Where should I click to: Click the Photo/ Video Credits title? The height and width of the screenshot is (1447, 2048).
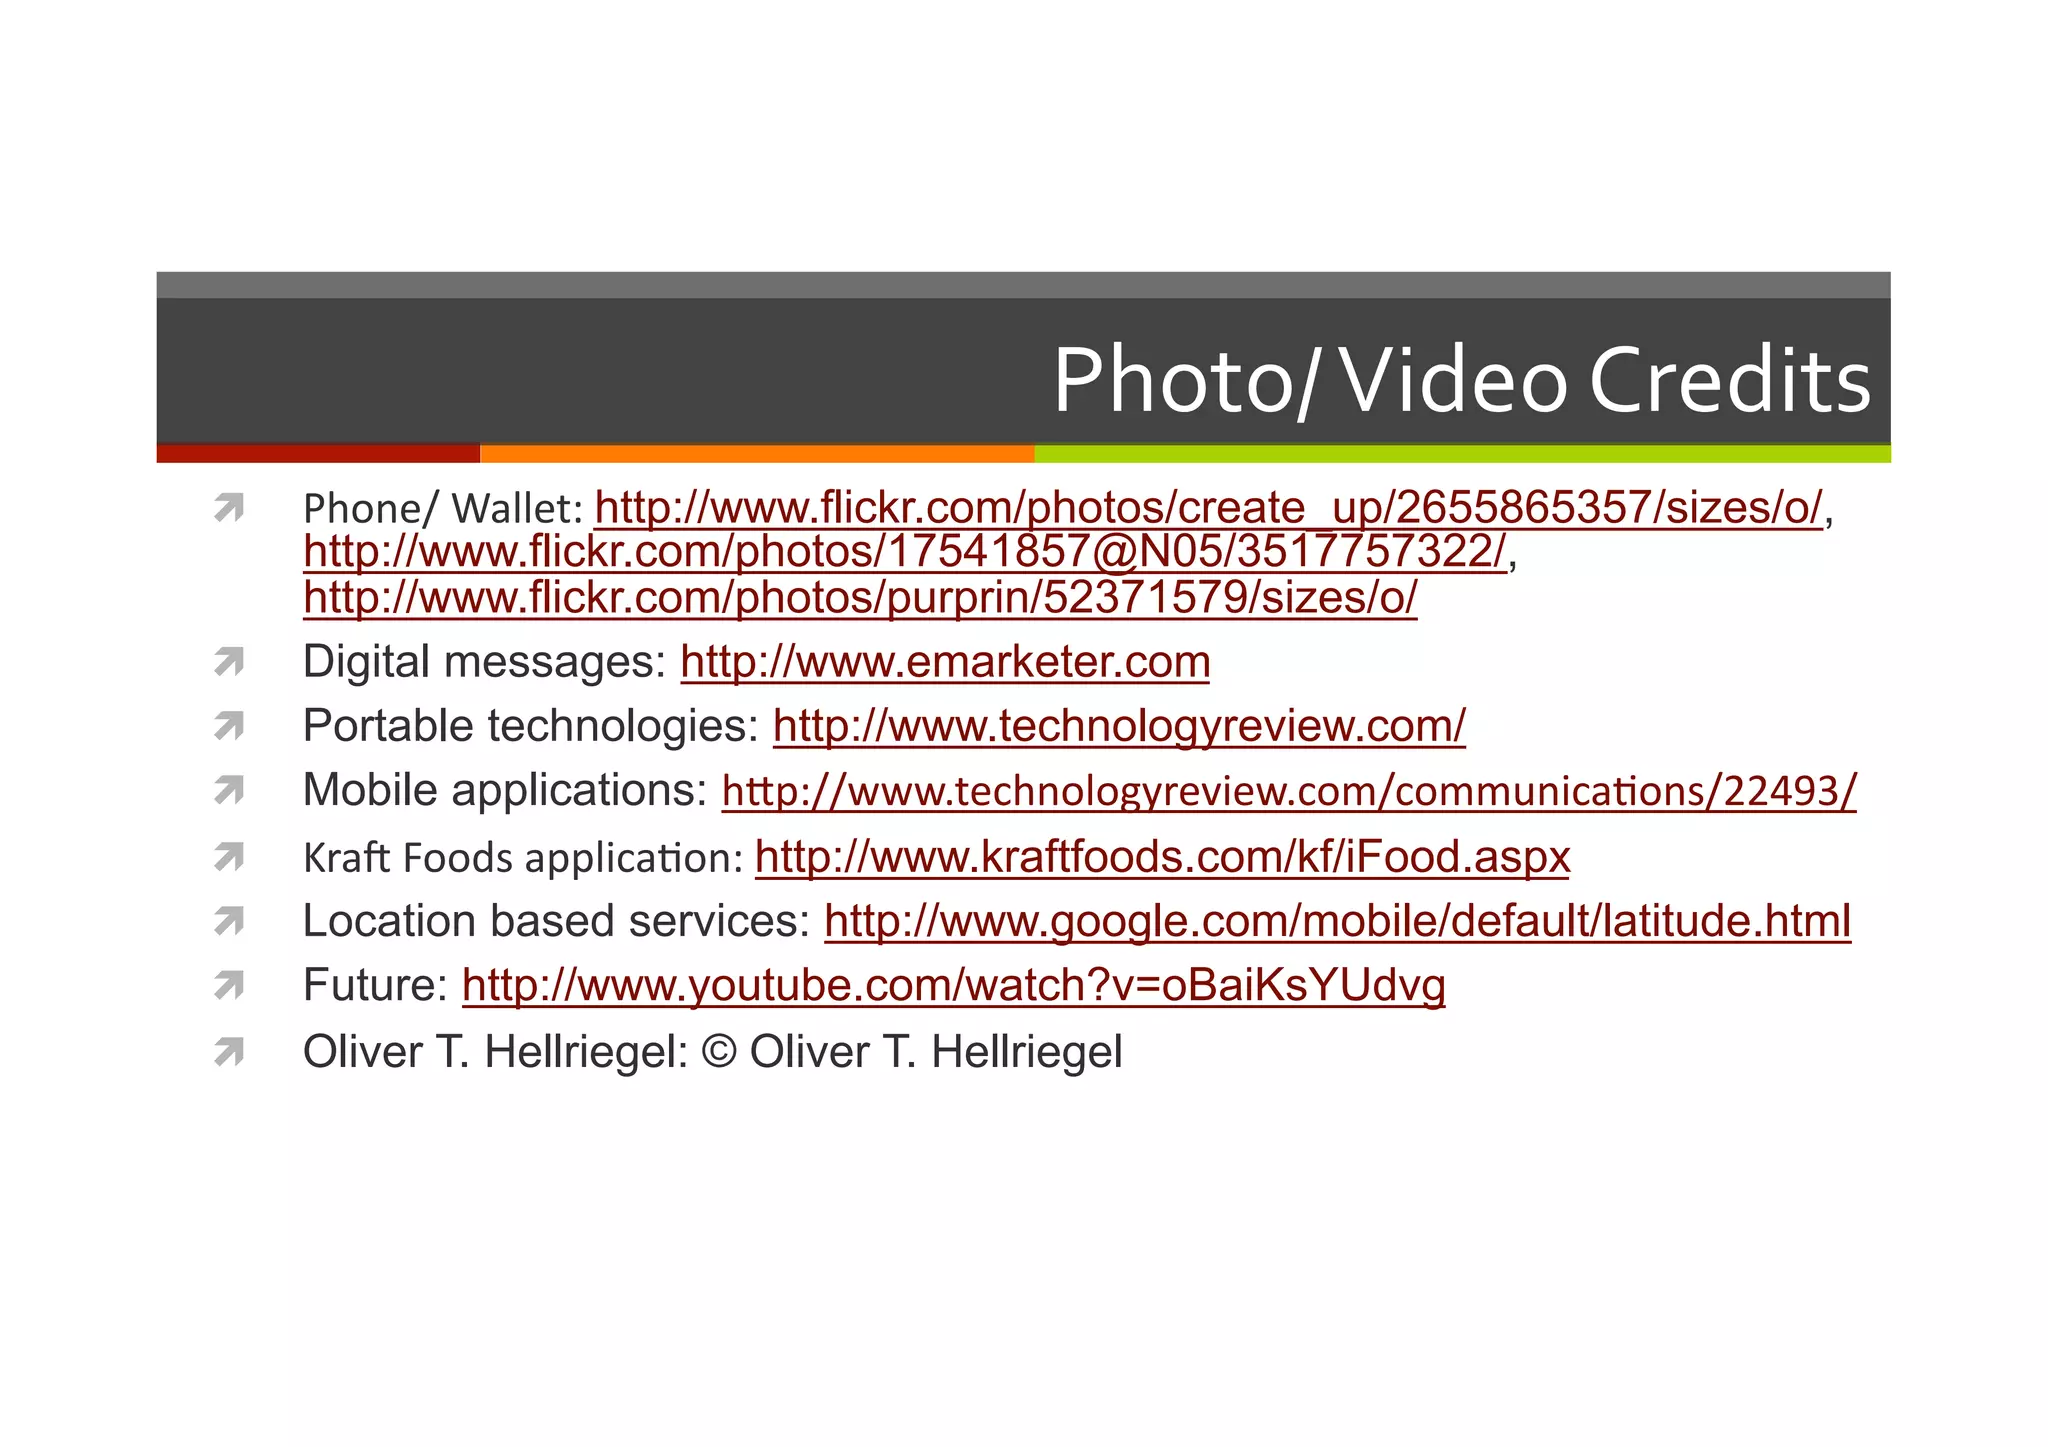(1460, 380)
